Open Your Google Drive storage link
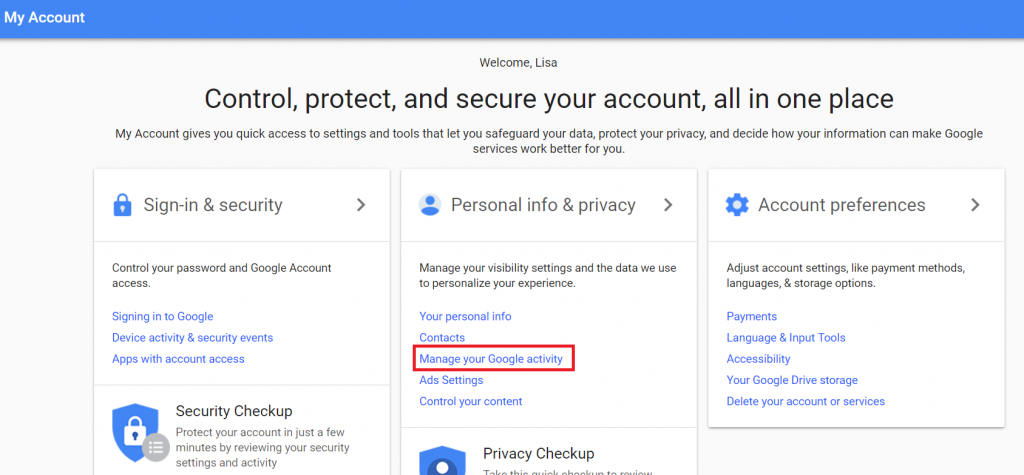 792,380
